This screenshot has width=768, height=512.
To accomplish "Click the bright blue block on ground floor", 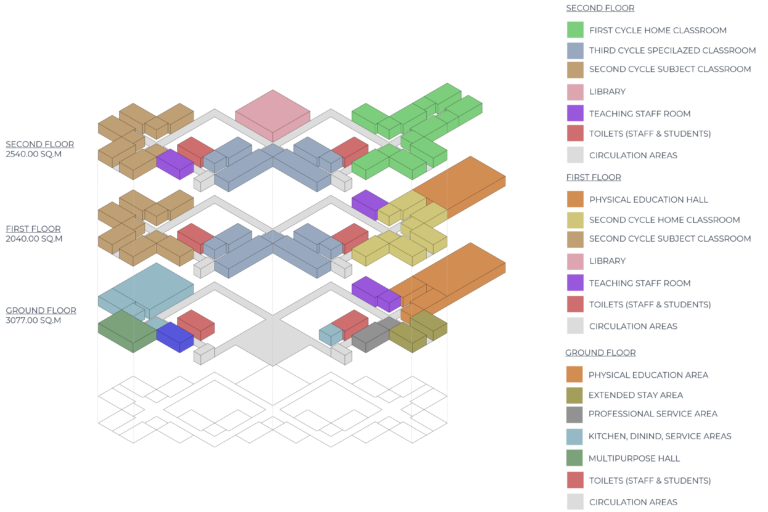I will 175,337.
